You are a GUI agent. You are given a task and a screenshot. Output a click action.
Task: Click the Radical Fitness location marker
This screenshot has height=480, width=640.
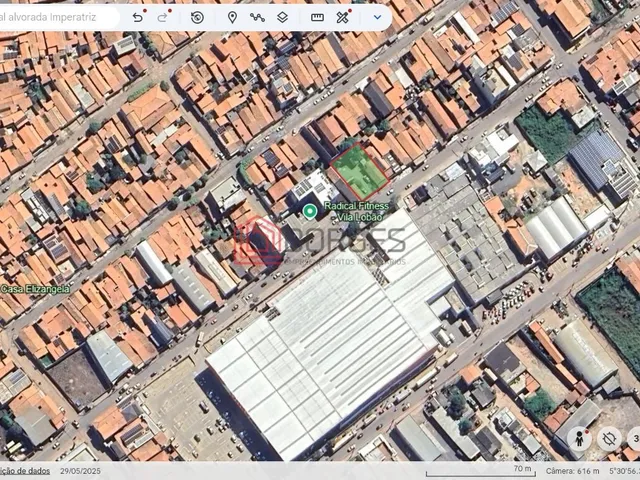(x=310, y=211)
